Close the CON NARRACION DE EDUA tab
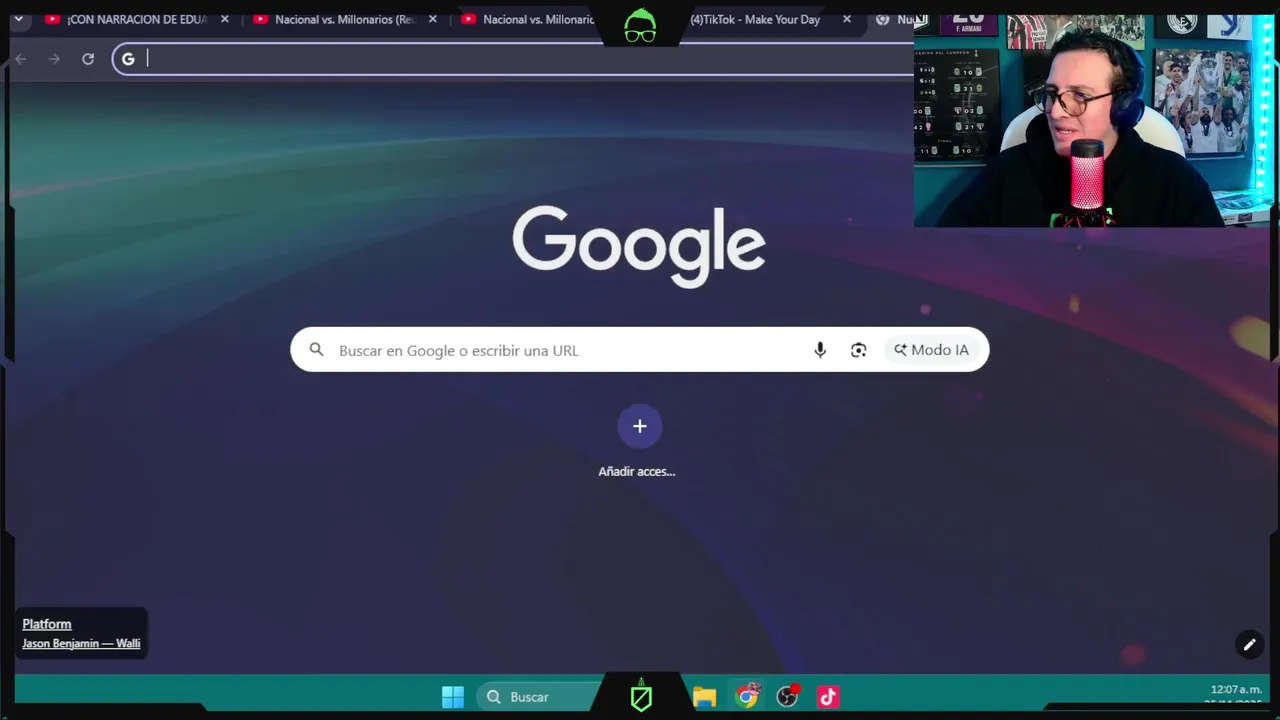 click(225, 19)
